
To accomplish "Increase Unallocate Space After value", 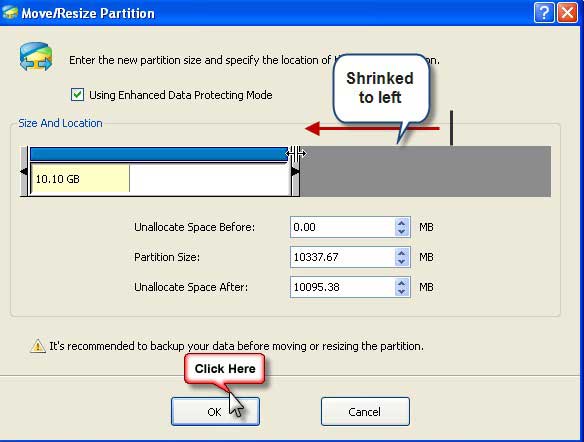I will point(401,283).
